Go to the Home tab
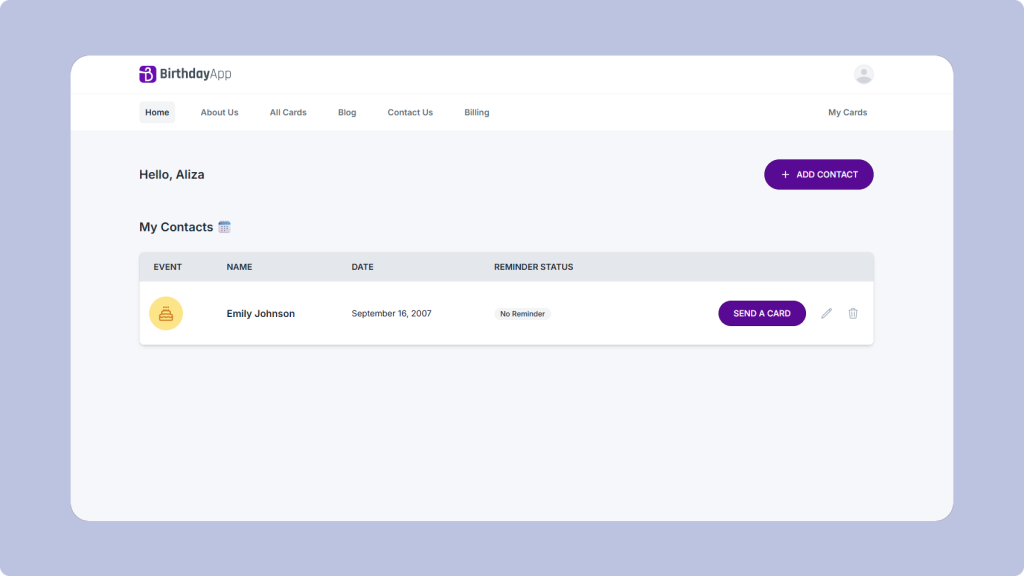This screenshot has height=576, width=1024. point(157,112)
